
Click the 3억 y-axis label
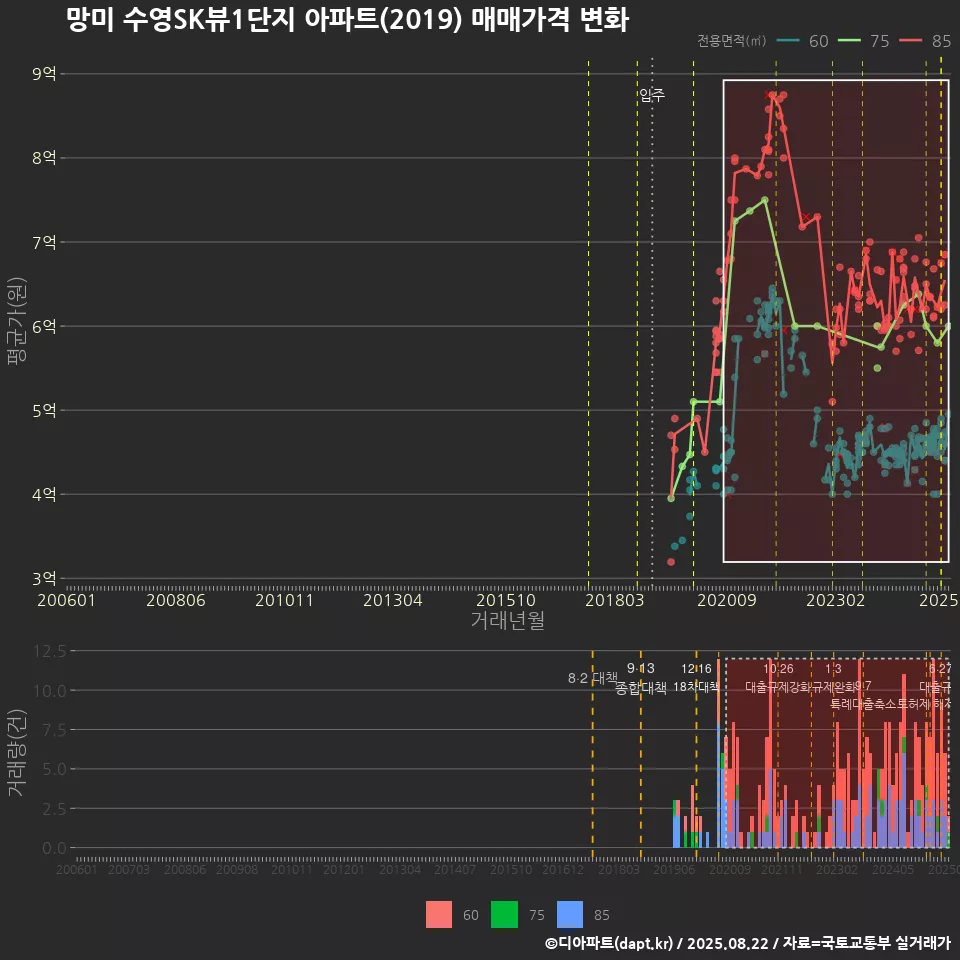[x=44, y=579]
